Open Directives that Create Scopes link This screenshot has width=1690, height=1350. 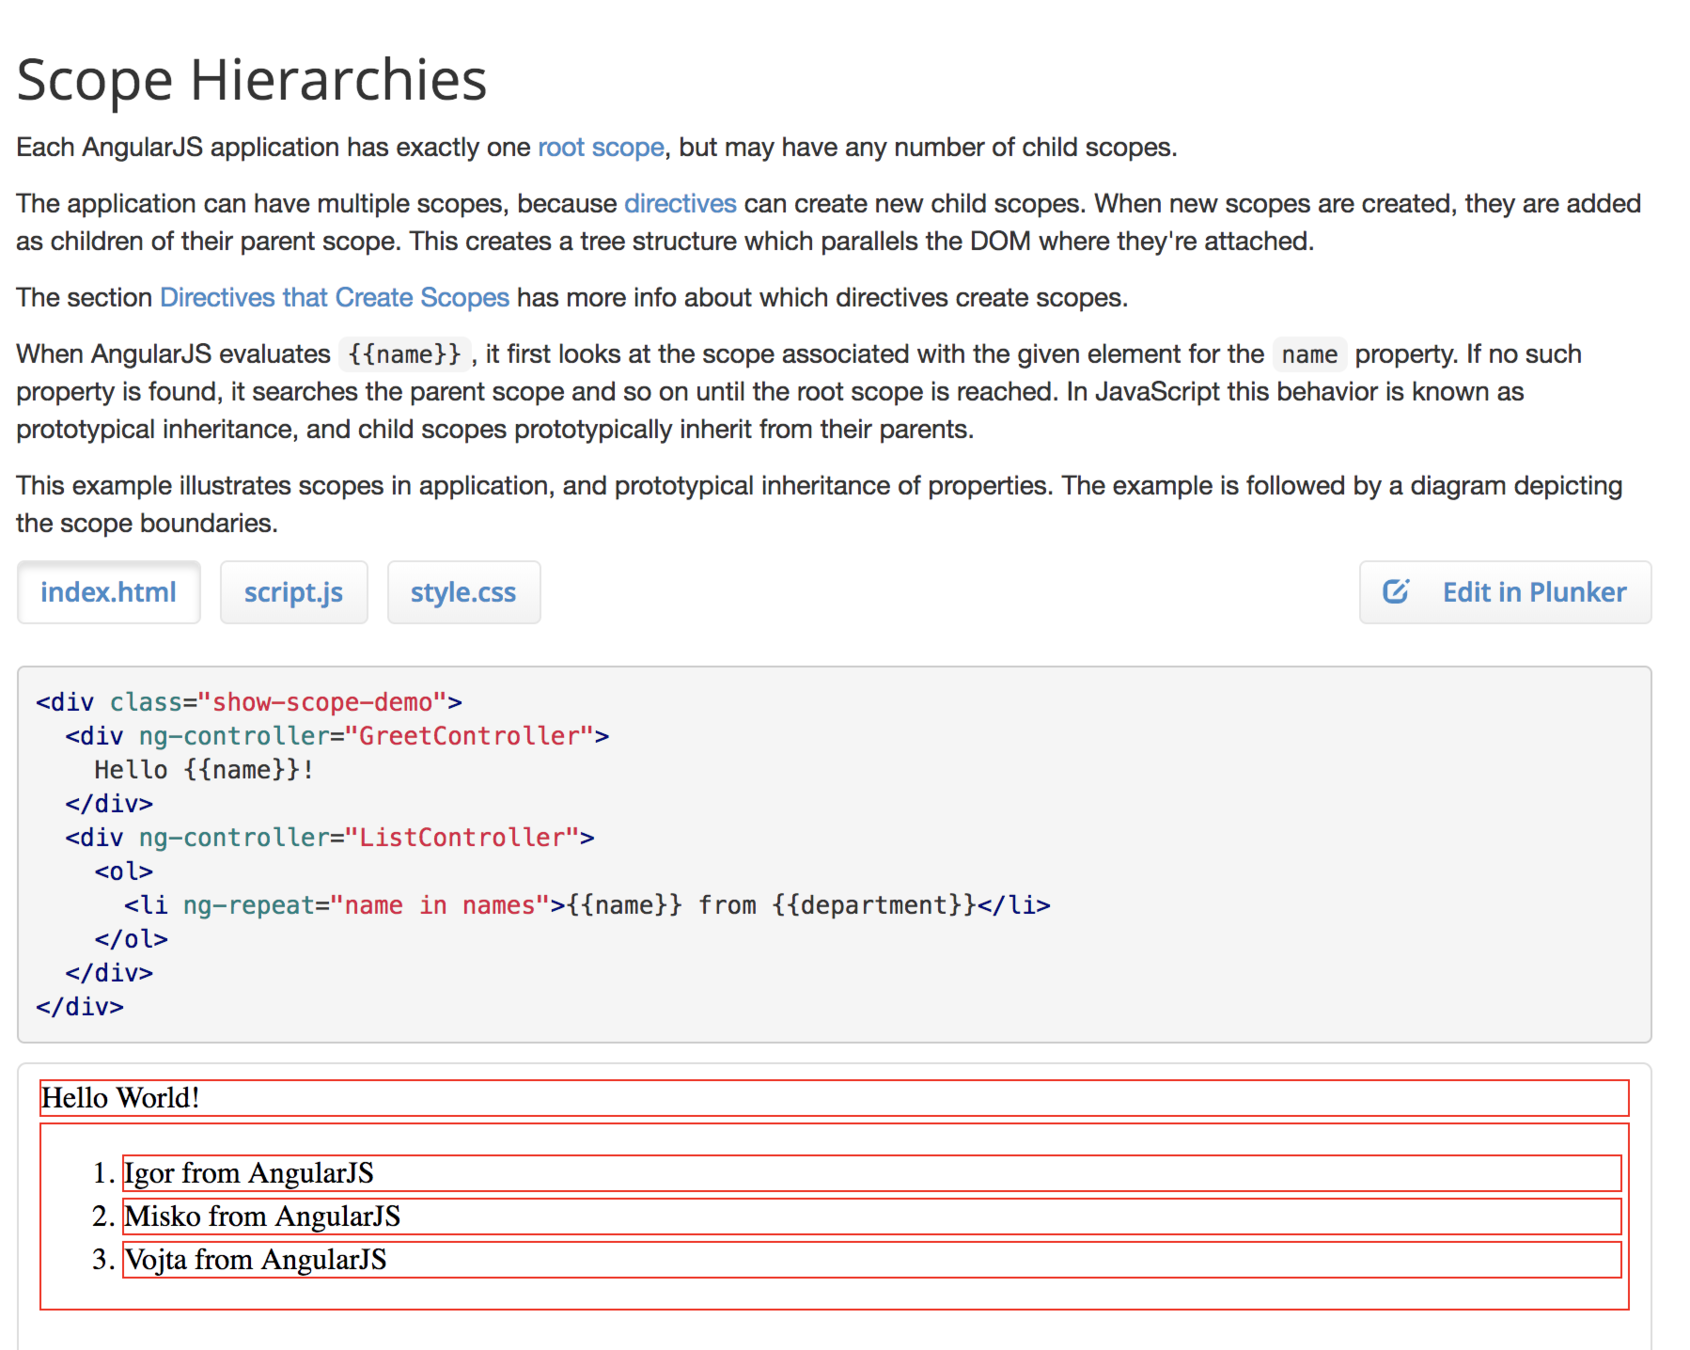334,297
